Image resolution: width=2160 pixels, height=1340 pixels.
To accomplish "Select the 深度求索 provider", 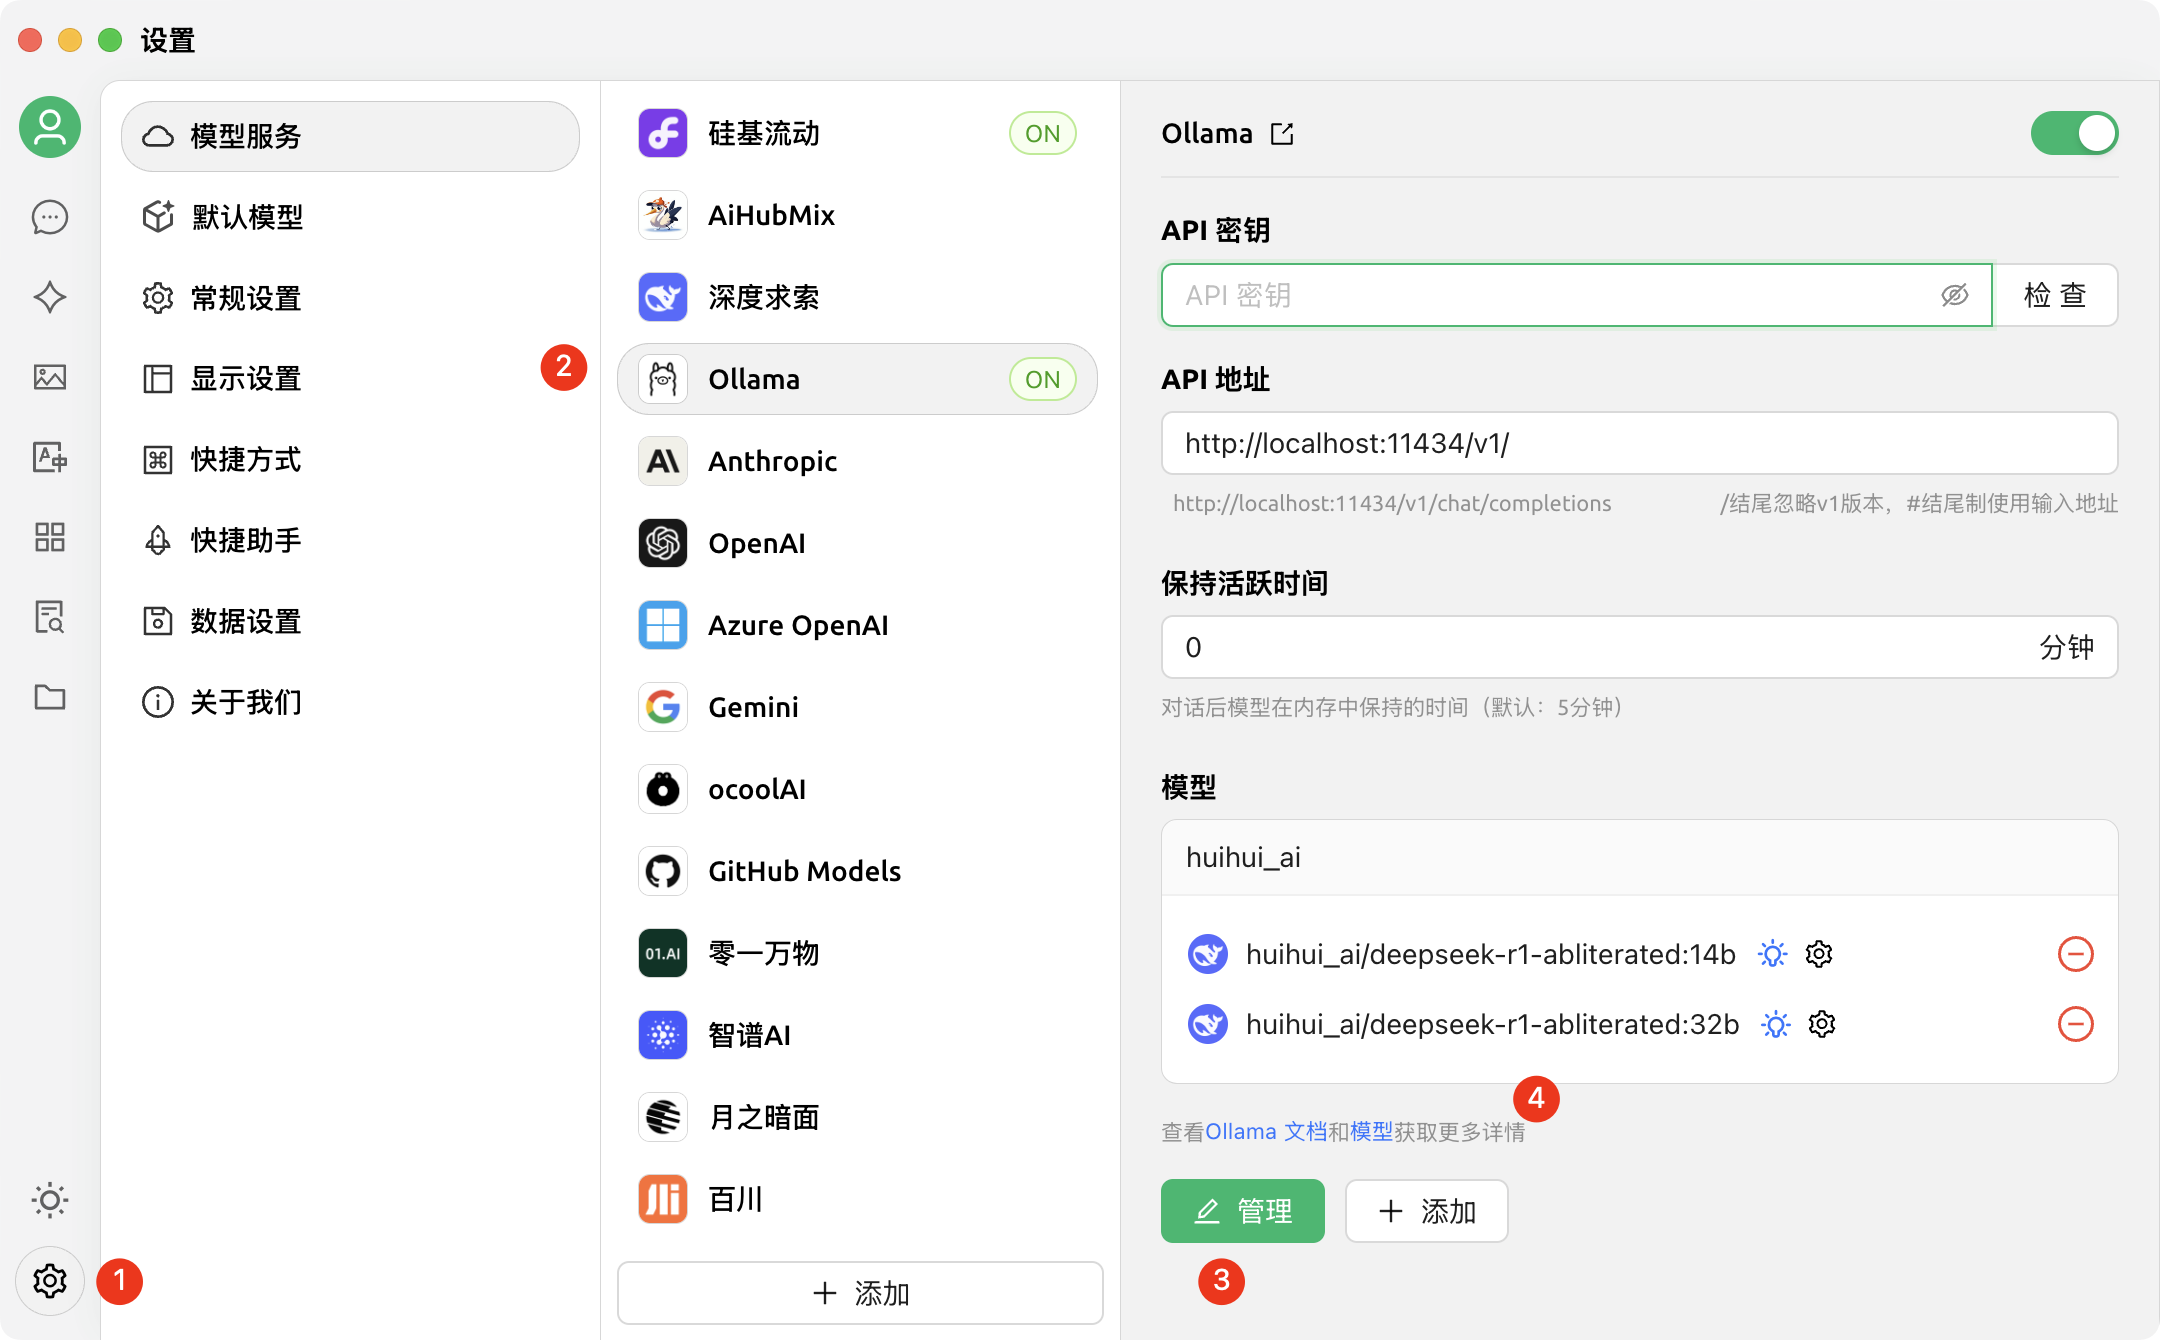I will (857, 297).
